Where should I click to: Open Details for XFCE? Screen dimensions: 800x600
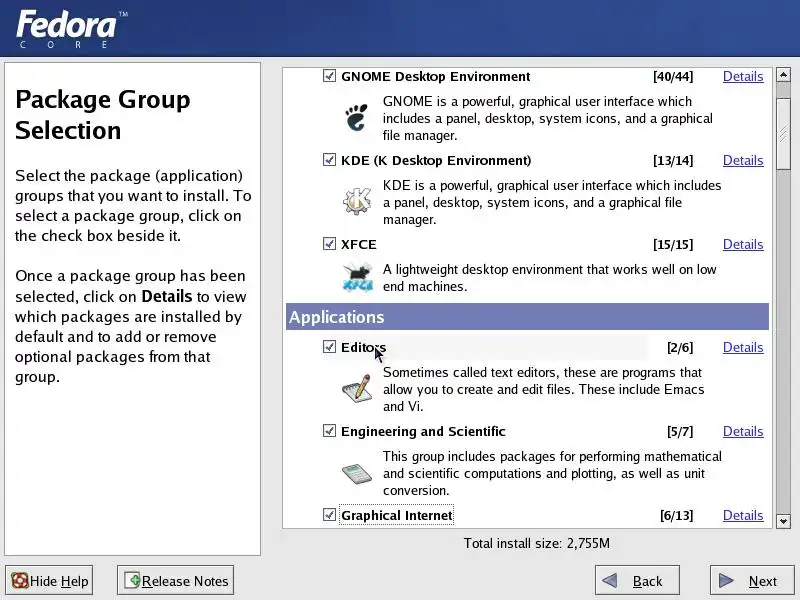point(743,244)
